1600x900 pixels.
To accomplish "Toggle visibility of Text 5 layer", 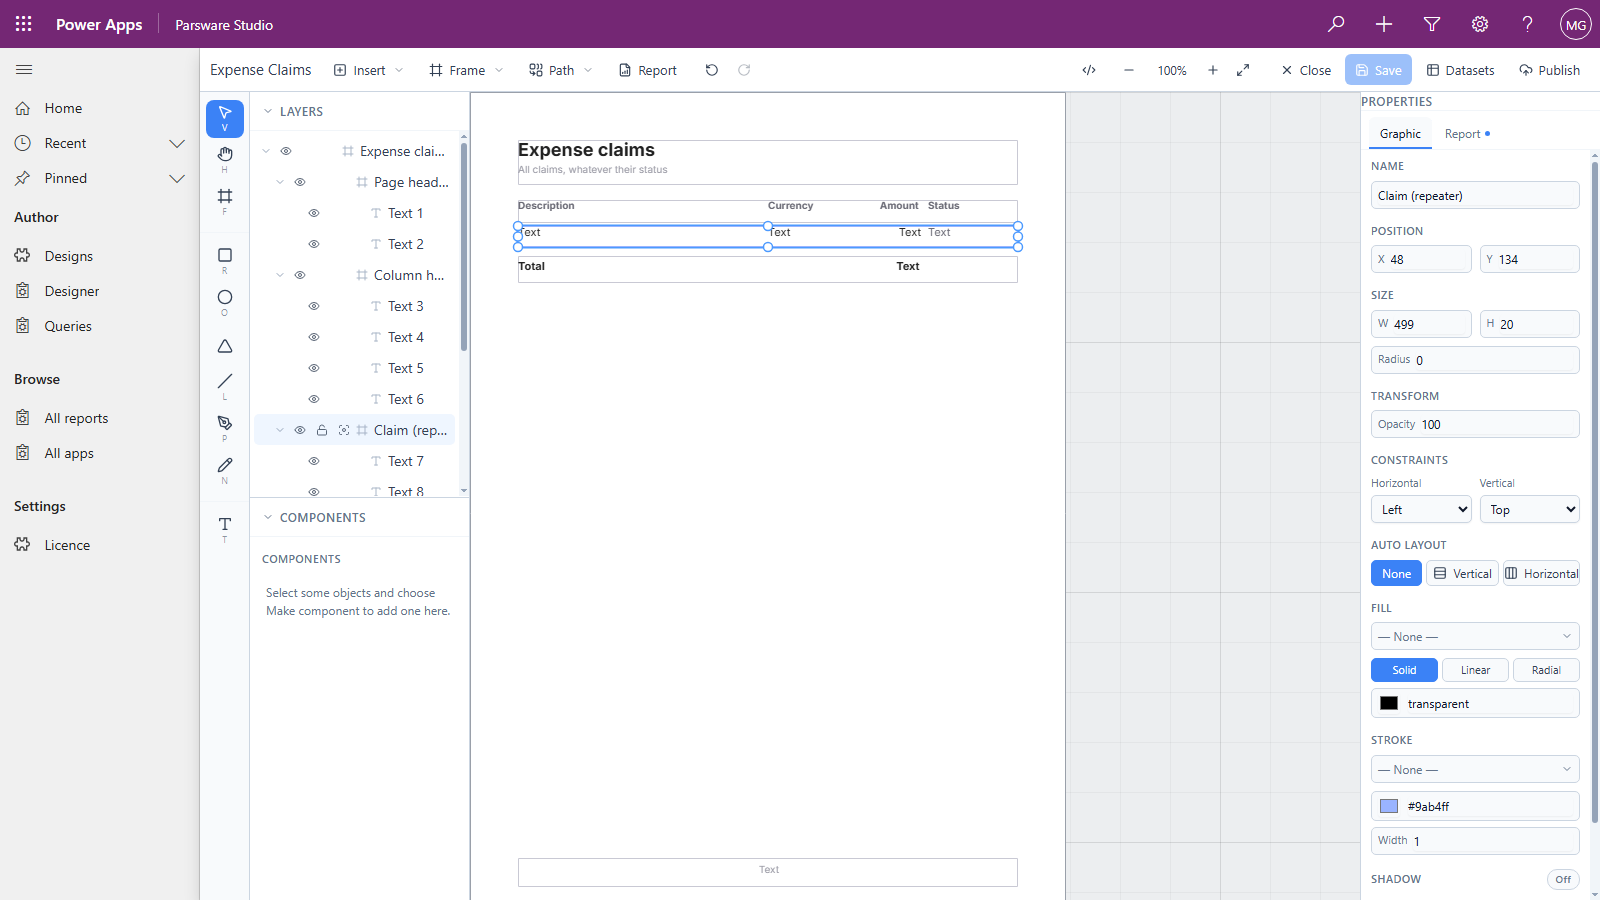I will 314,368.
